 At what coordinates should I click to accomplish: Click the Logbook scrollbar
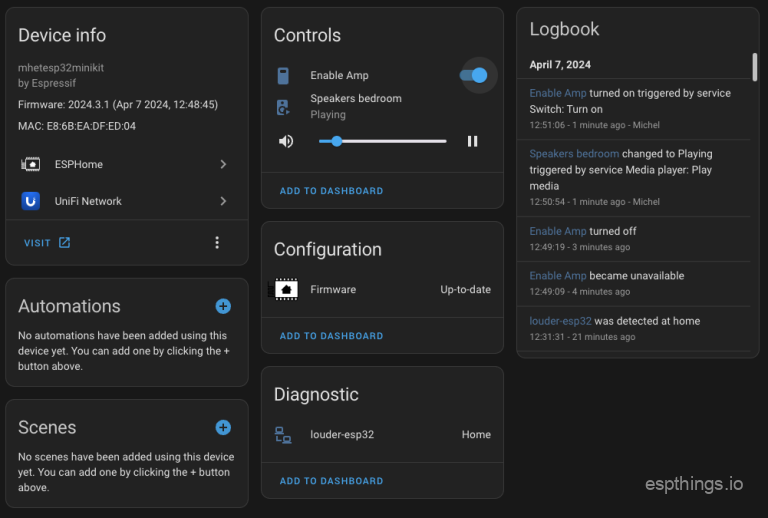(754, 67)
